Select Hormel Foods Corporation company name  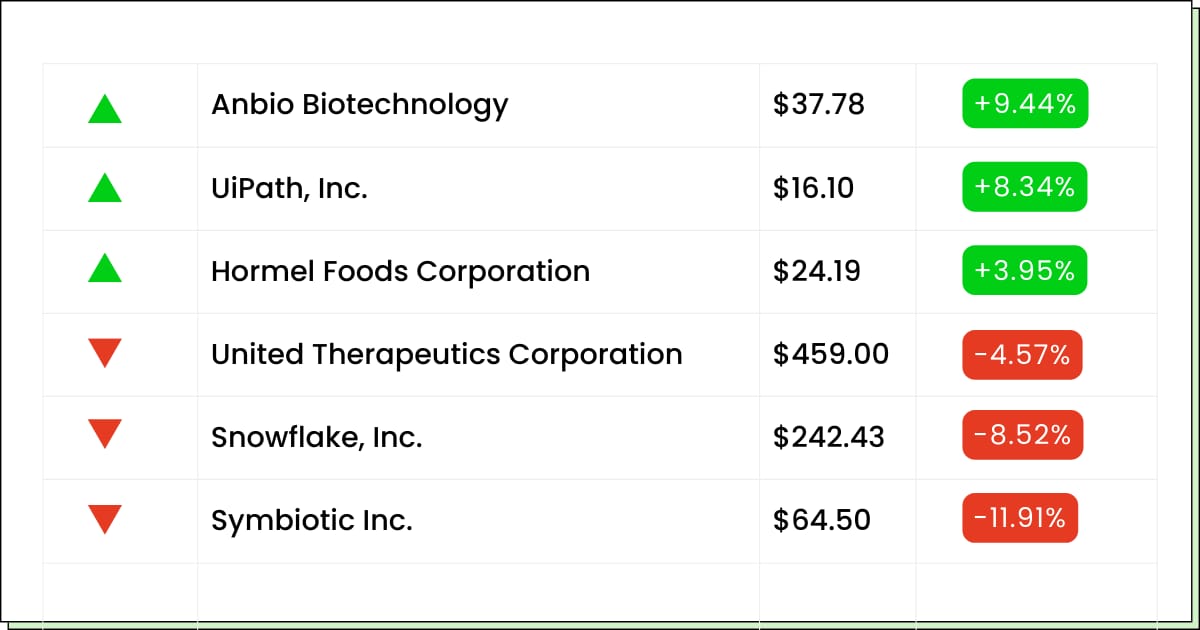[x=400, y=271]
